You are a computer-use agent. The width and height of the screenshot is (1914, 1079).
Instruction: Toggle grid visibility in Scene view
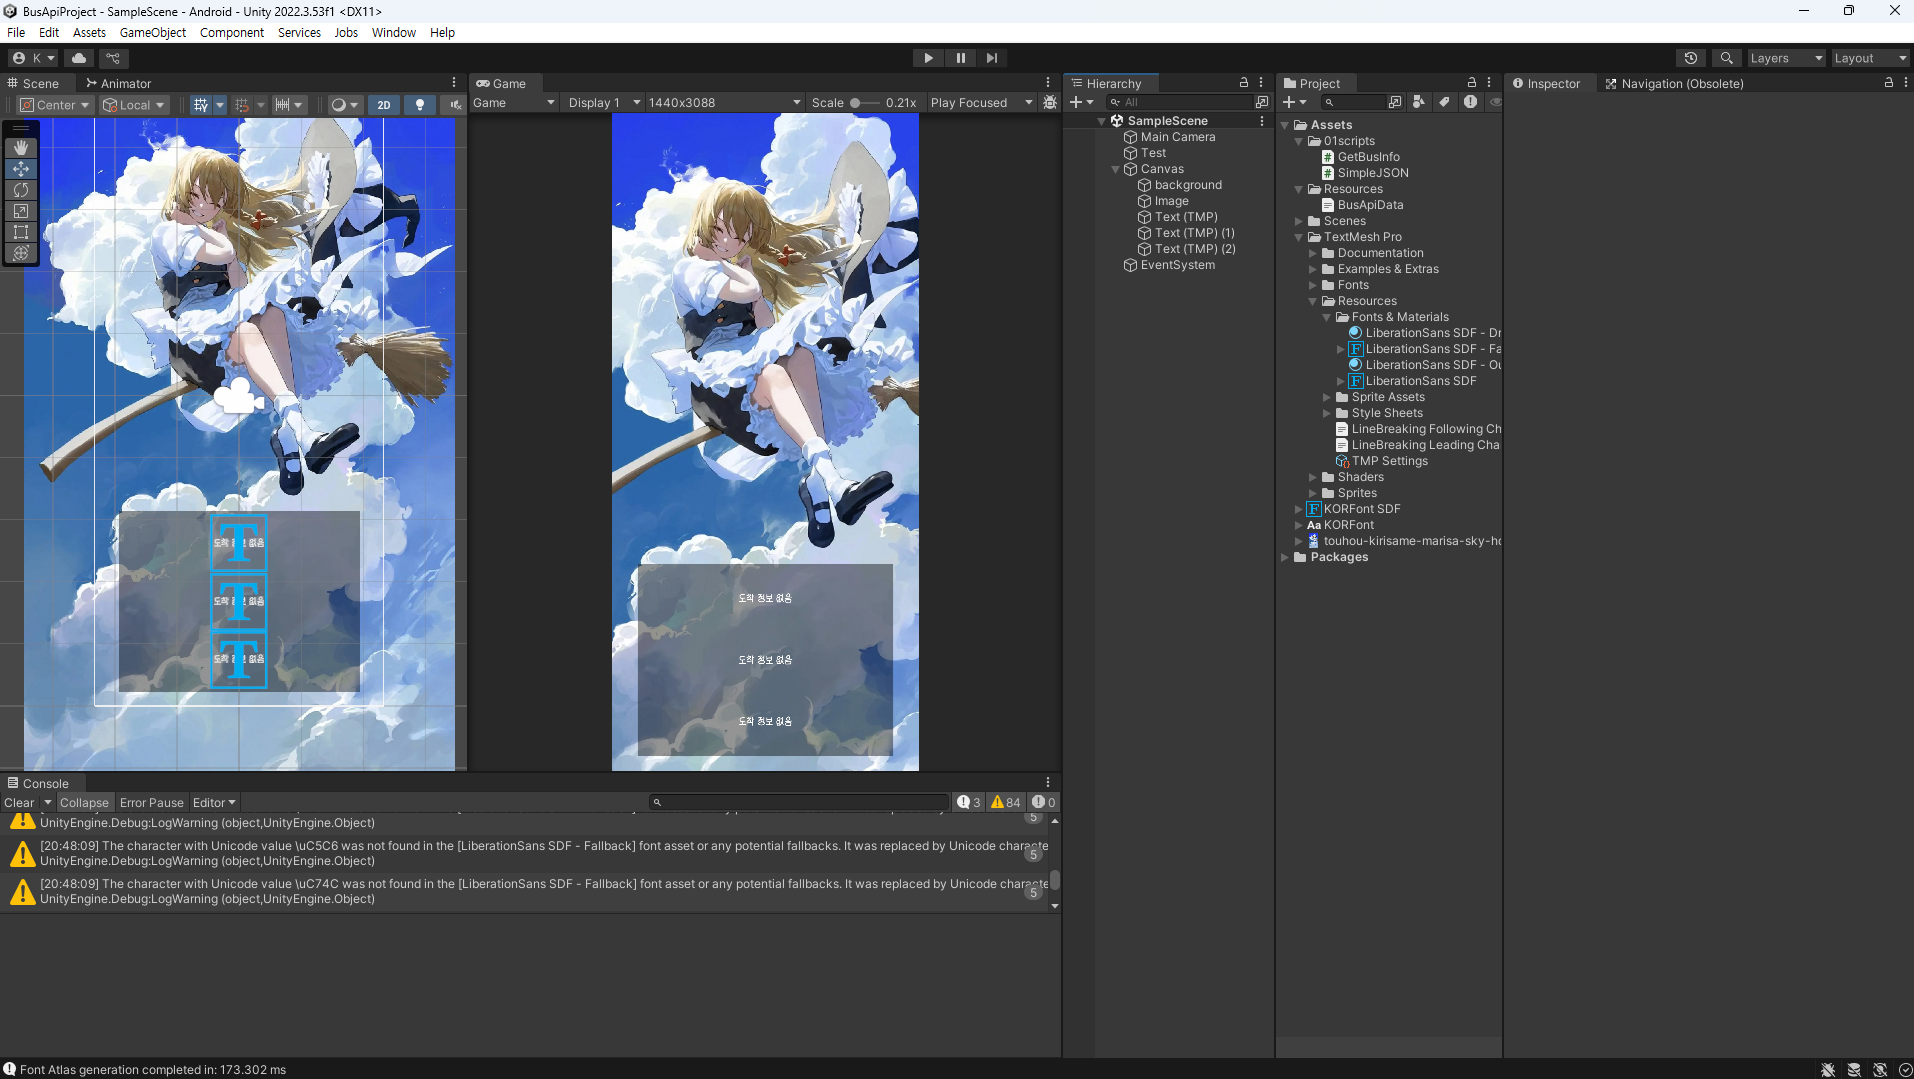point(201,105)
